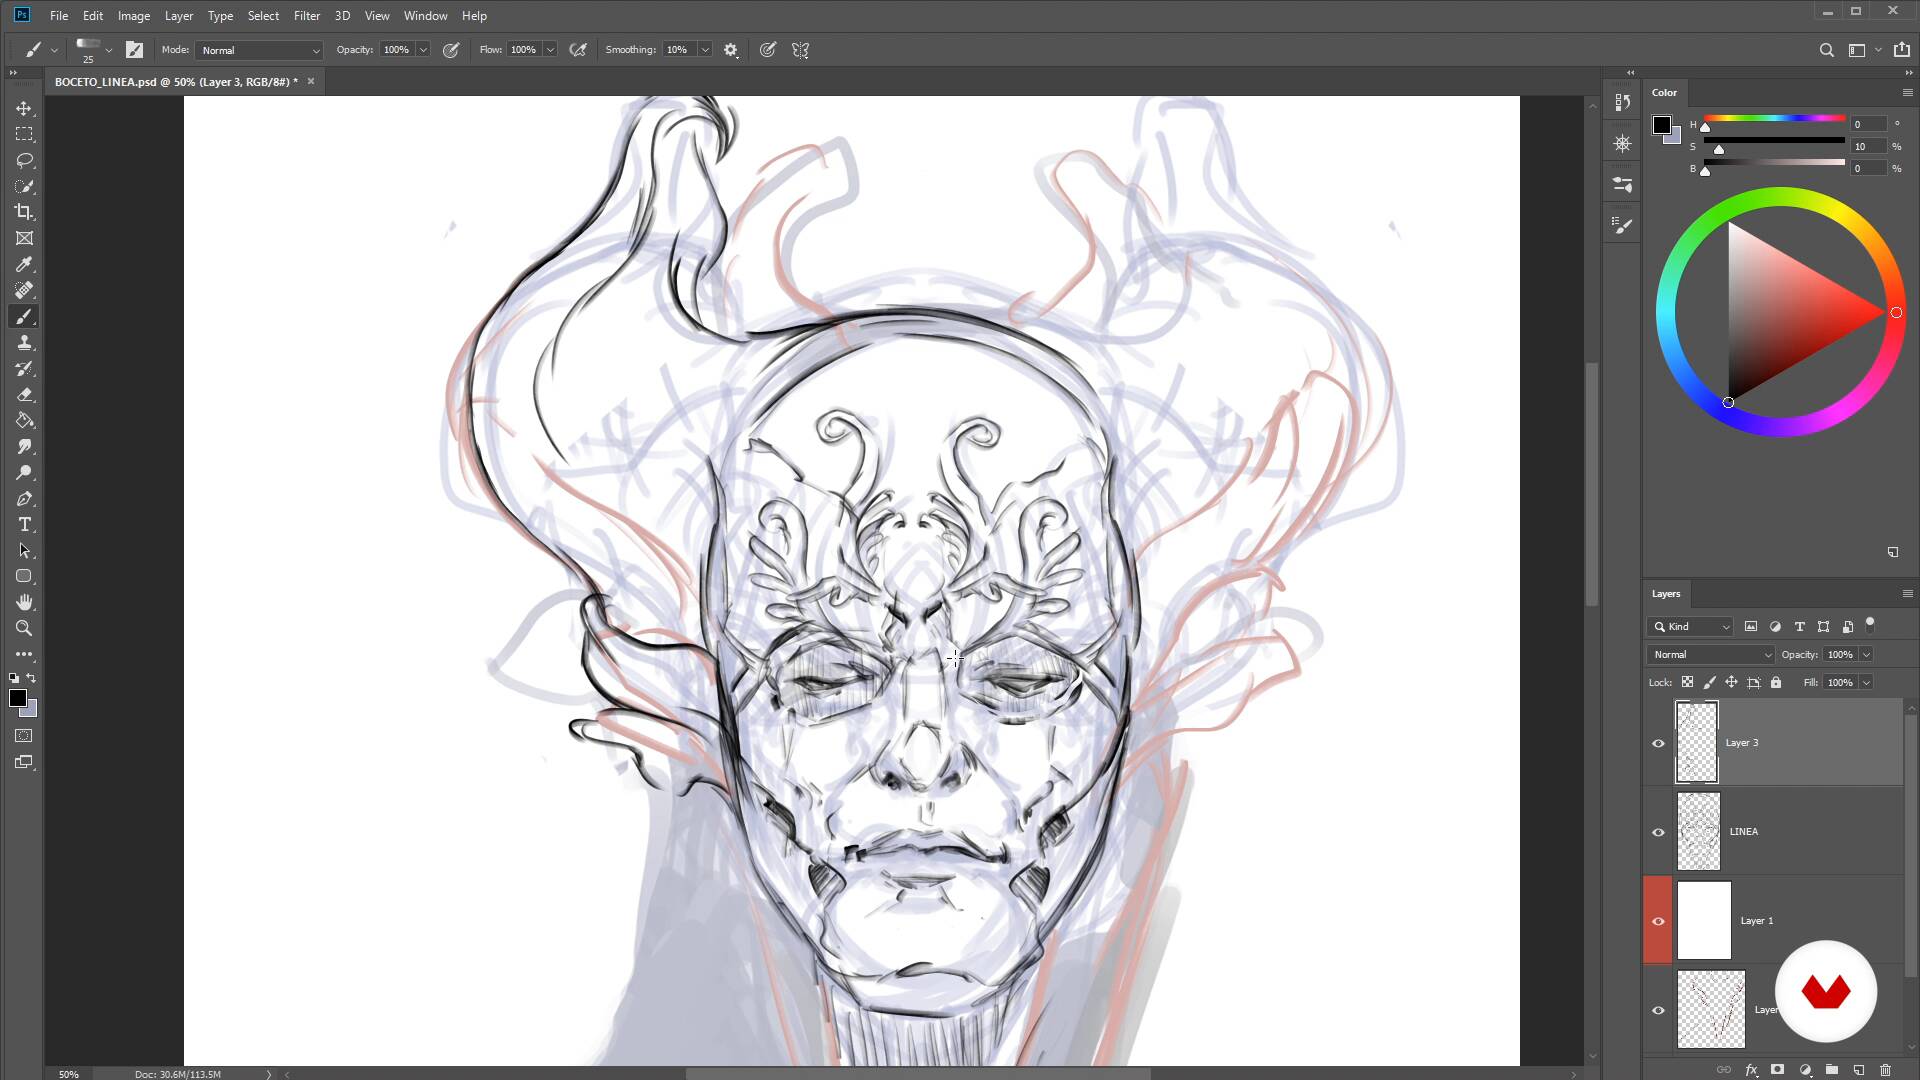Click the hue slider in Color panel
The width and height of the screenshot is (1920, 1080).
click(x=1774, y=119)
